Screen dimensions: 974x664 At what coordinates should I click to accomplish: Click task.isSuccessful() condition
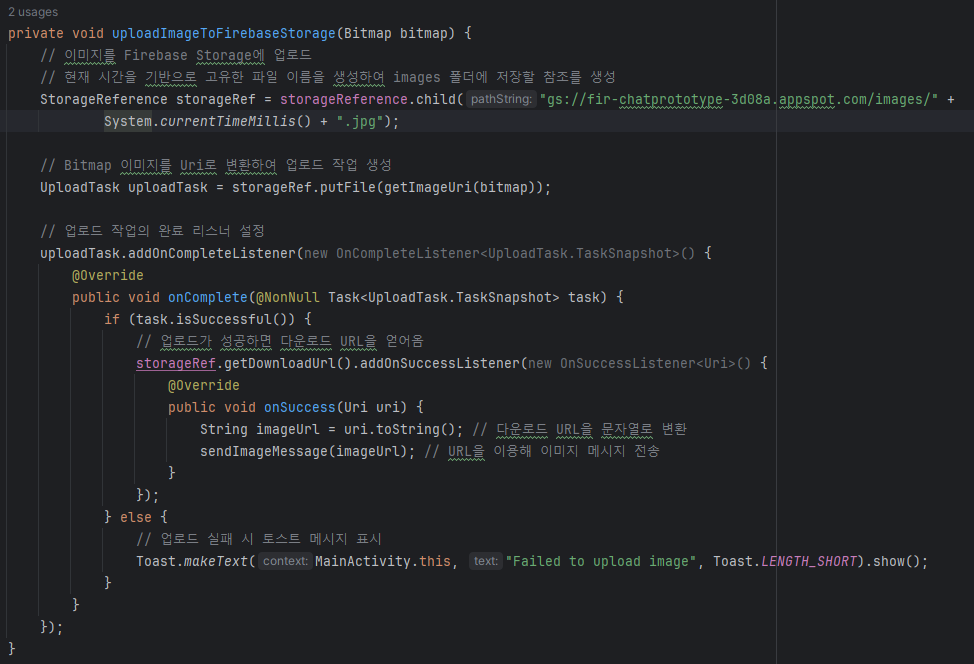point(216,319)
